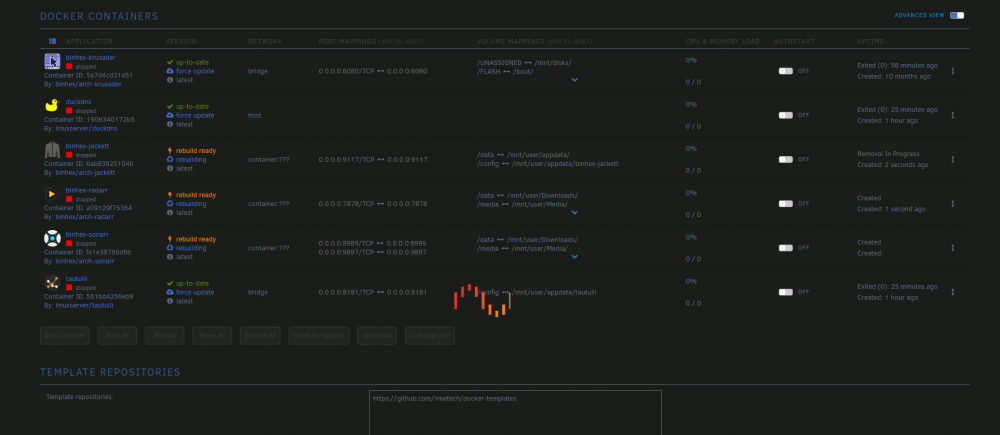
Task: Expand volume mappings for binhex-sonarr
Action: (x=575, y=256)
